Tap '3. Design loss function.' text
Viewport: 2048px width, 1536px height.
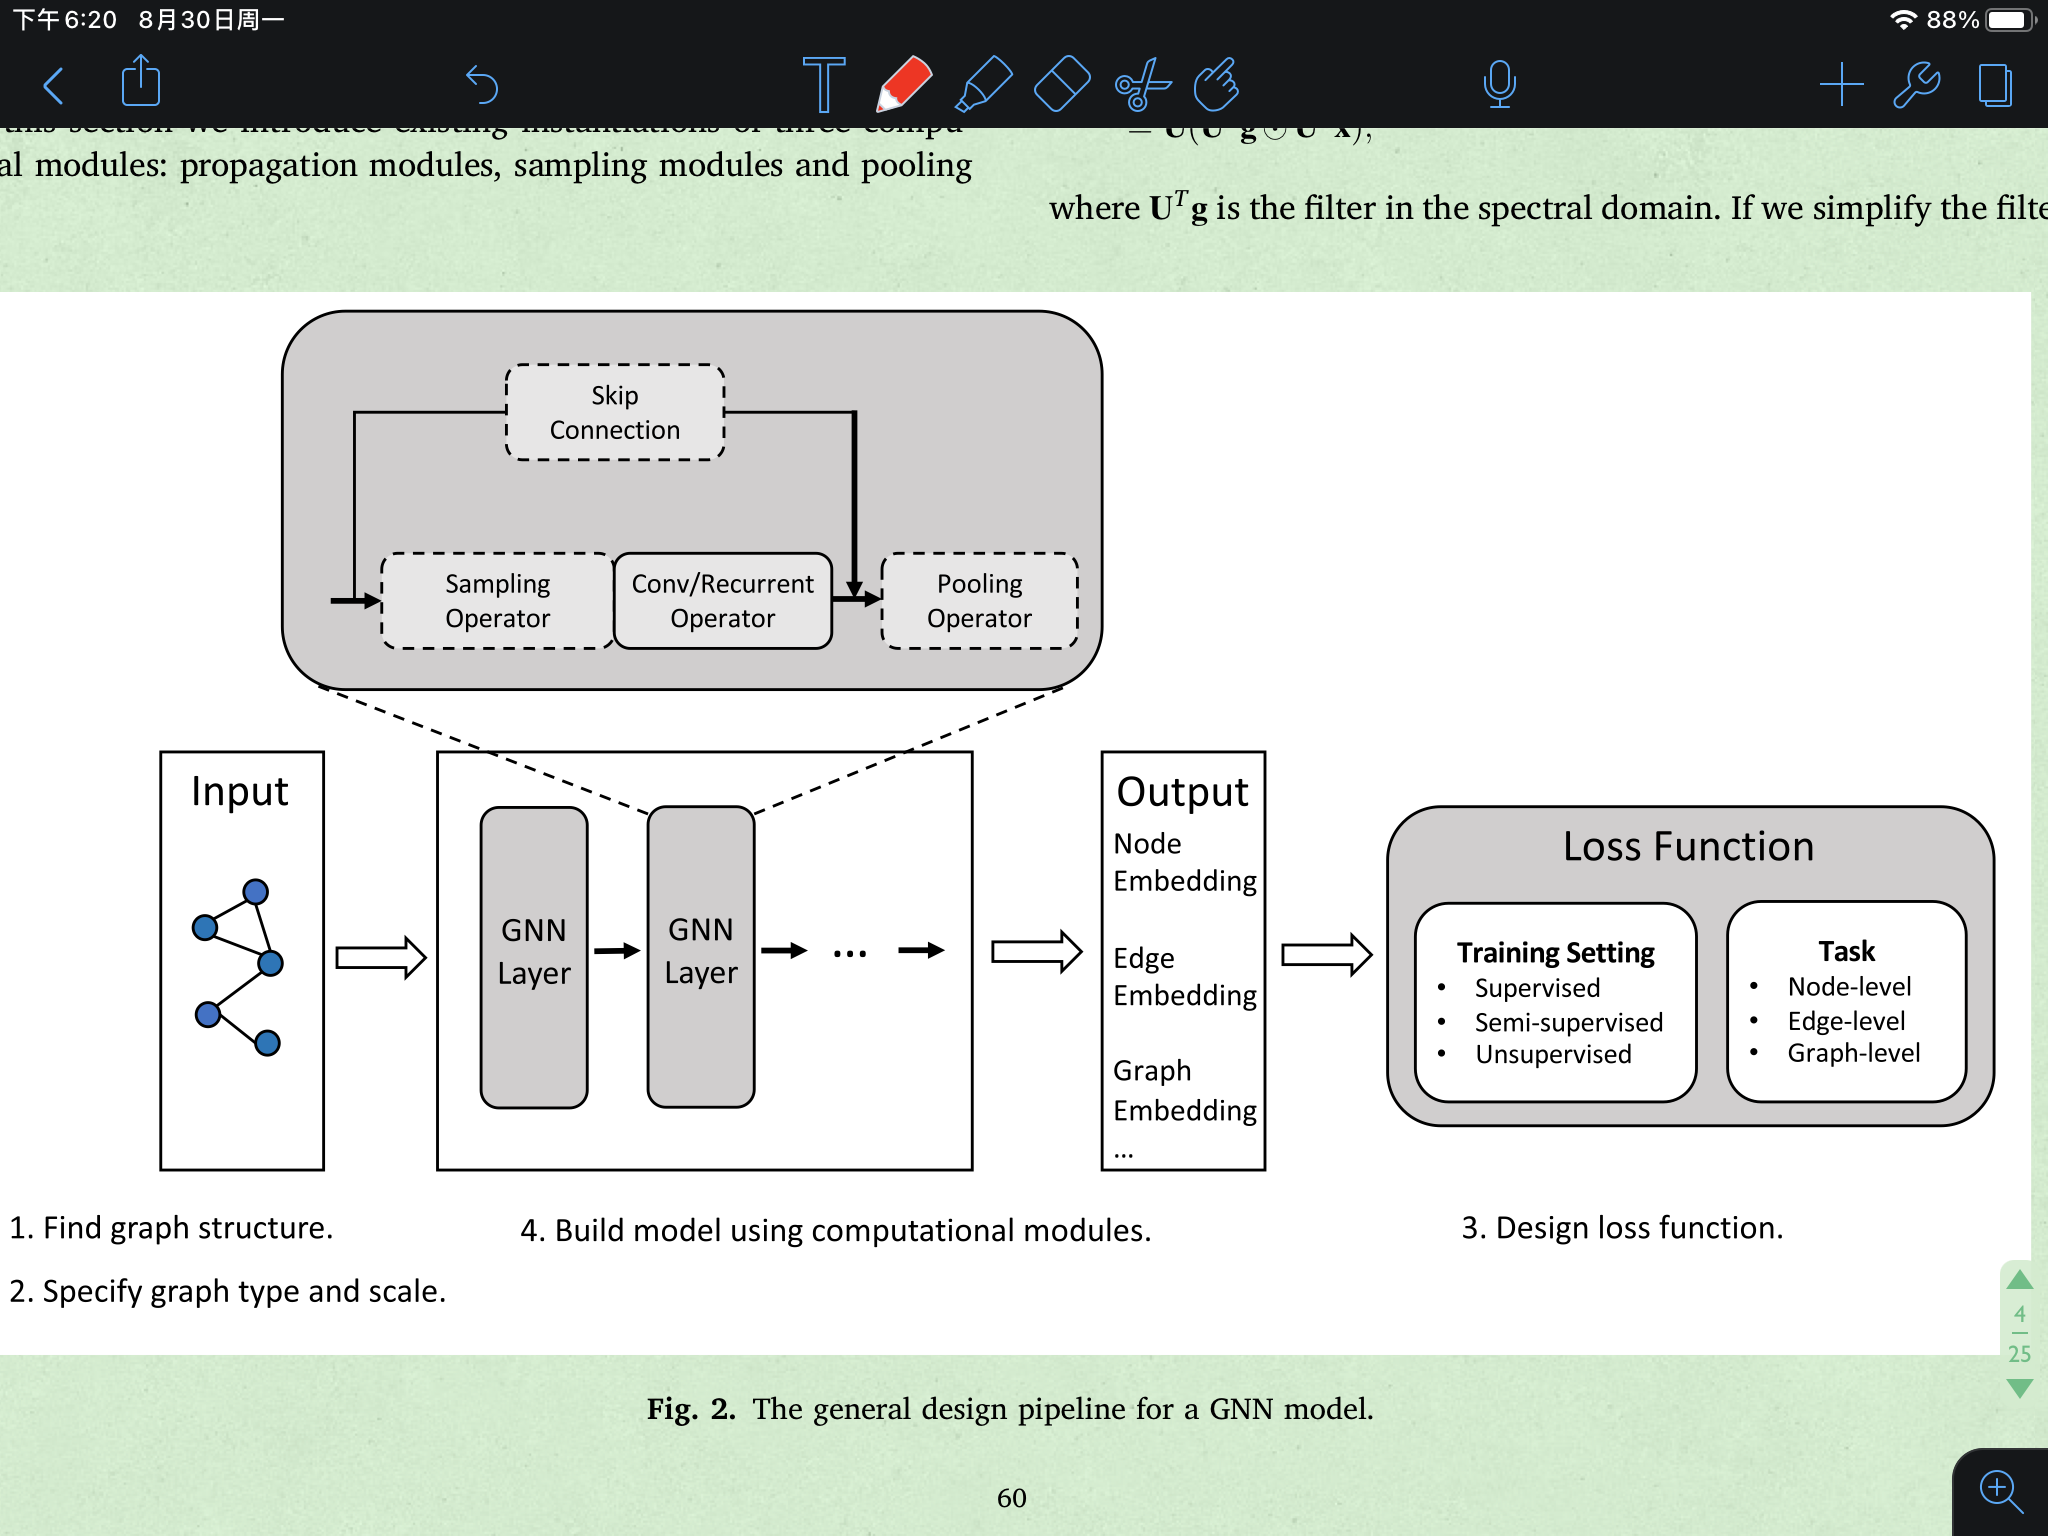point(1622,1228)
